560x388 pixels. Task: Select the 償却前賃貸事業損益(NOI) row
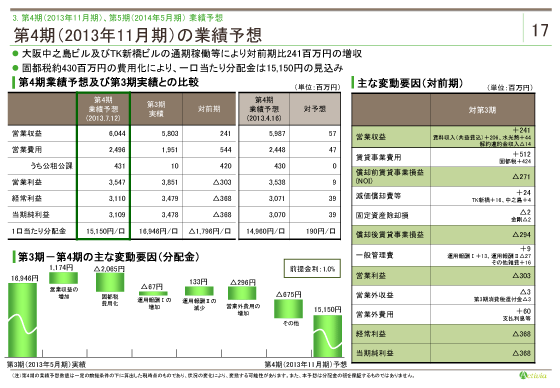point(443,176)
